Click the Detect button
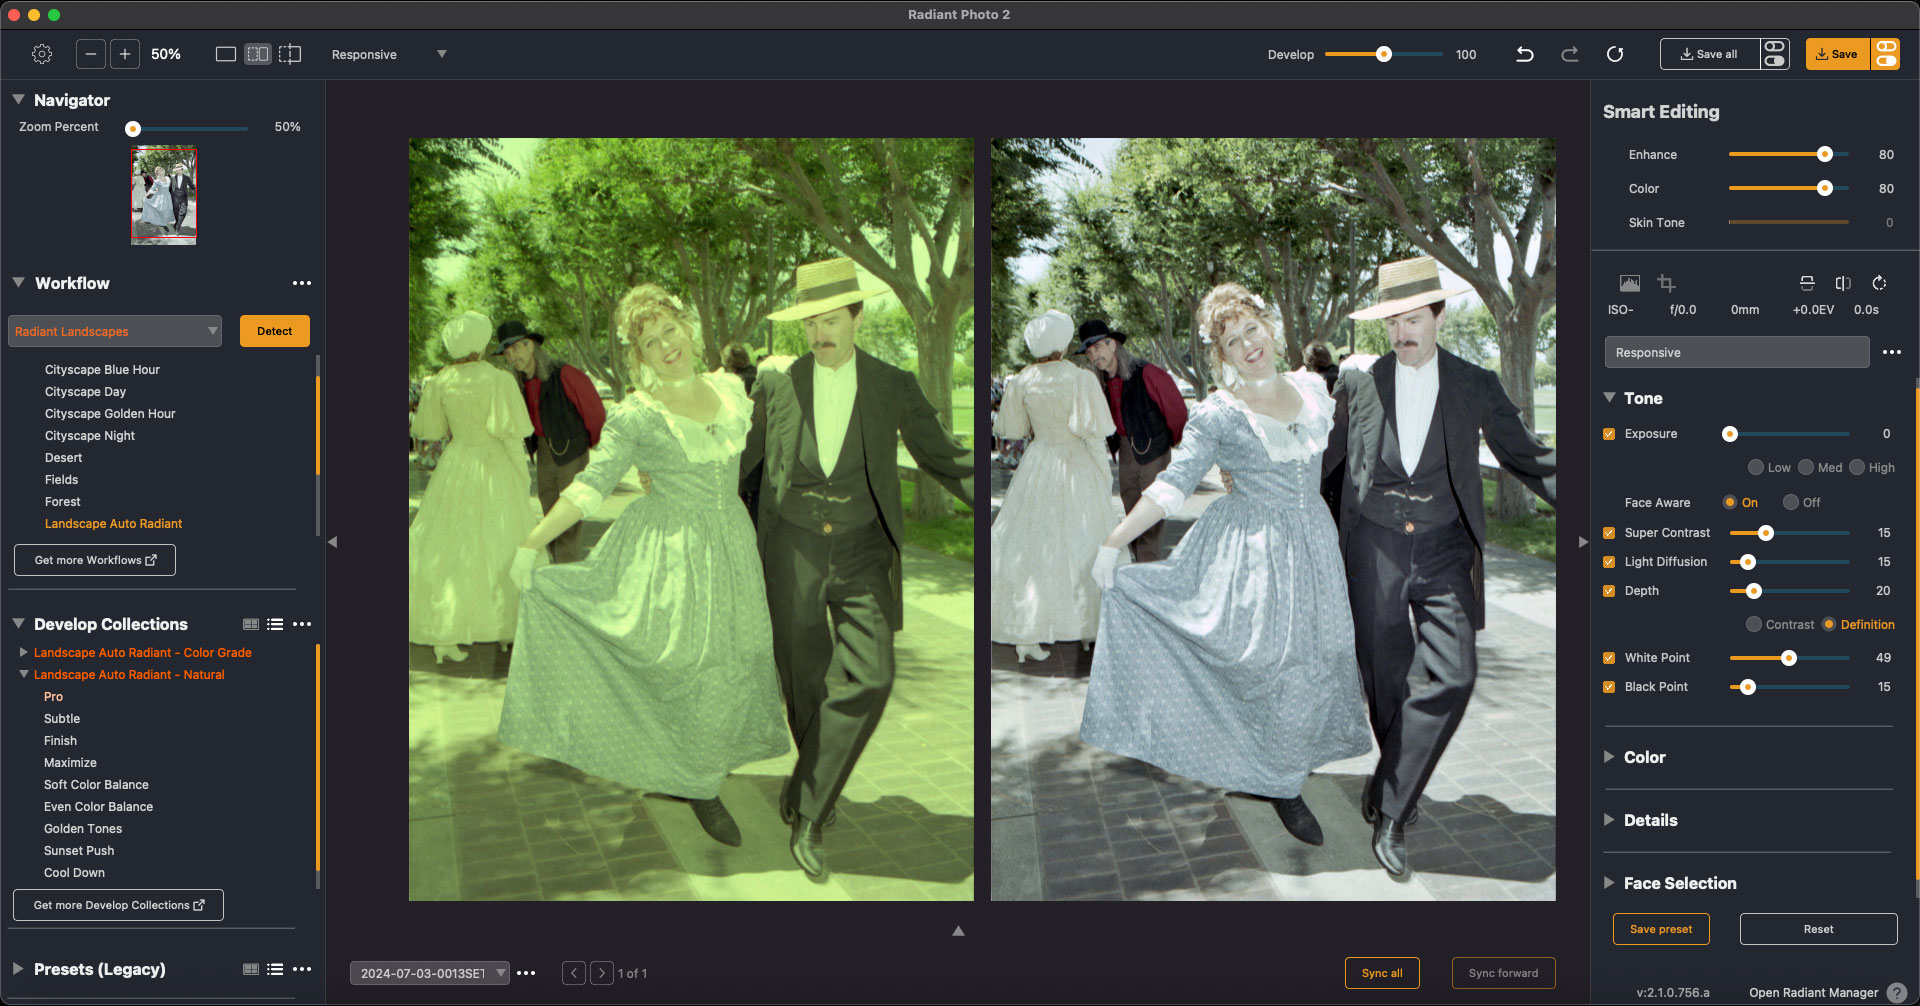 (x=274, y=331)
